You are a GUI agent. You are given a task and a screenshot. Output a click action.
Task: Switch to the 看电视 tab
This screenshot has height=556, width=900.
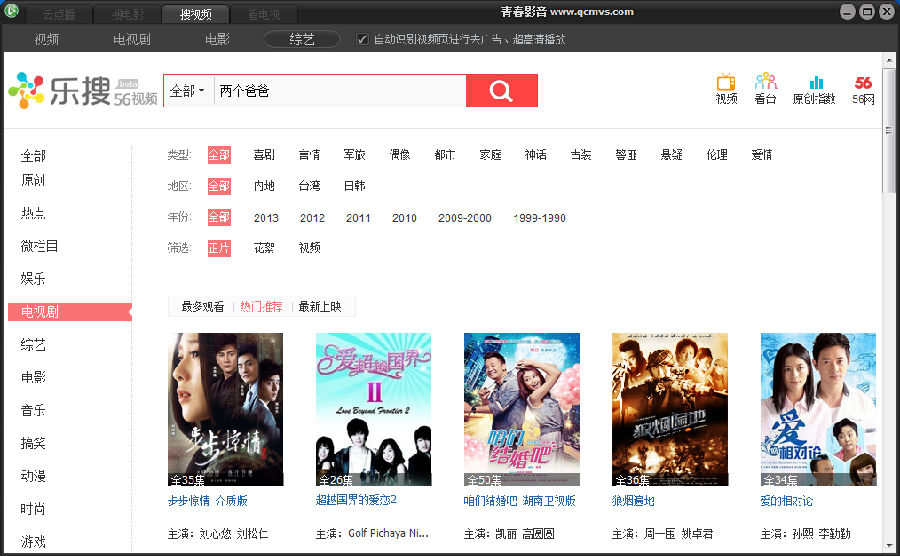point(263,14)
